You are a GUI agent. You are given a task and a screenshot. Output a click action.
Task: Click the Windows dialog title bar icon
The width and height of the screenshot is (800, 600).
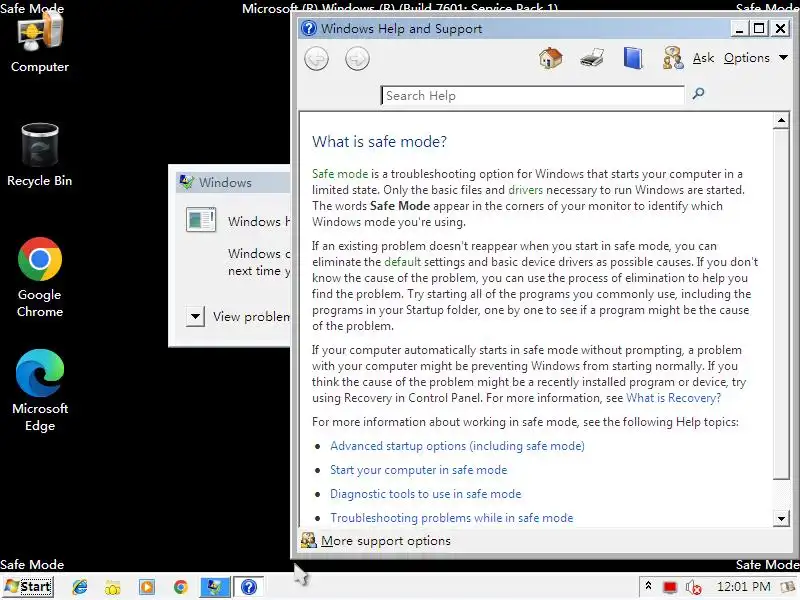[186, 182]
